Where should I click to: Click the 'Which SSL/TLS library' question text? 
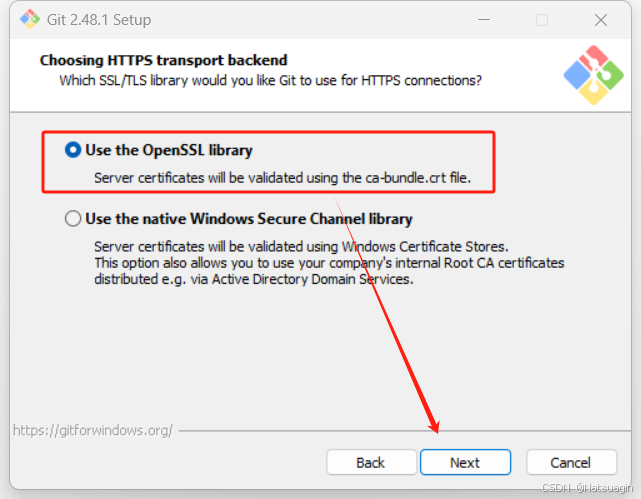[x=271, y=80]
